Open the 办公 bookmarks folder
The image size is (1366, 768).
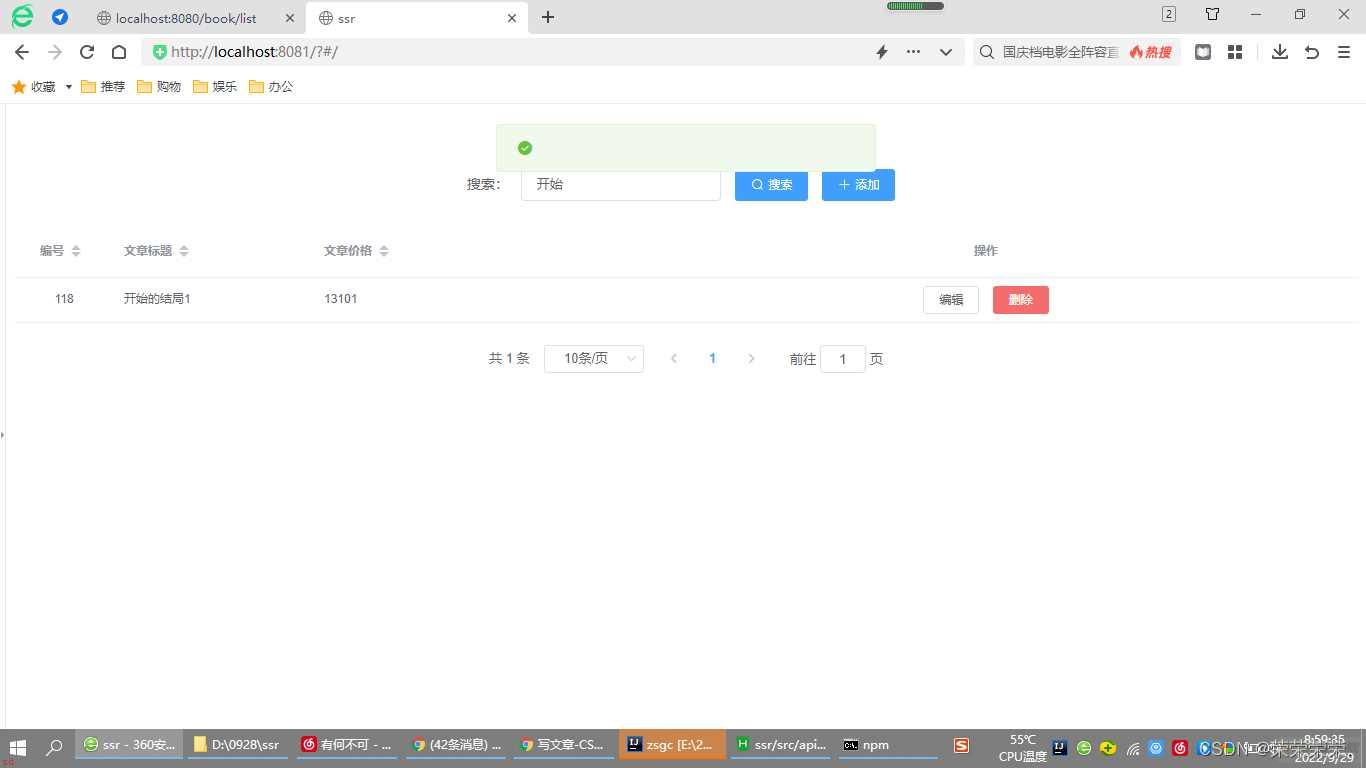(271, 87)
